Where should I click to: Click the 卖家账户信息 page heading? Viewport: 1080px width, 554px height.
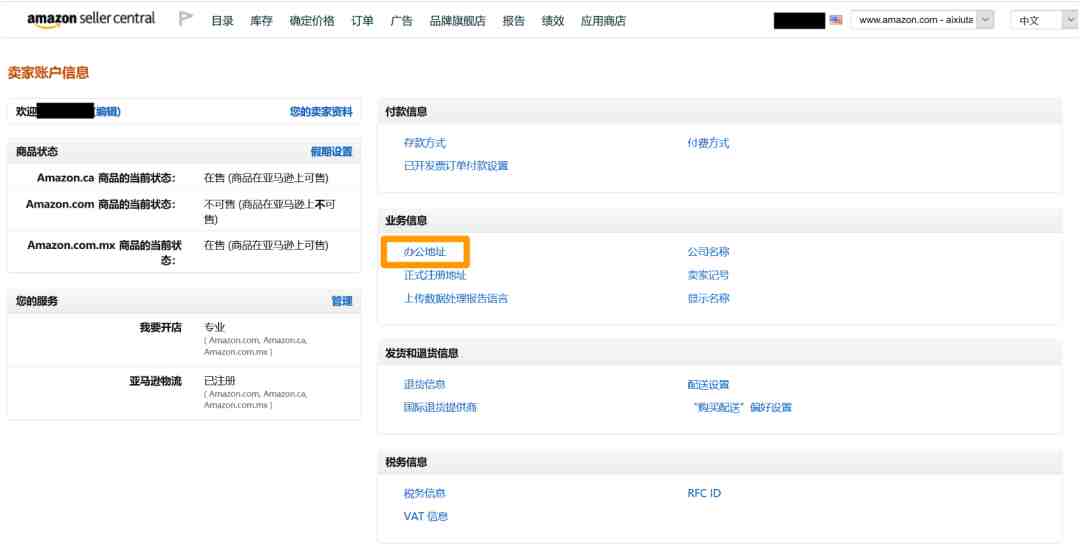coord(48,72)
